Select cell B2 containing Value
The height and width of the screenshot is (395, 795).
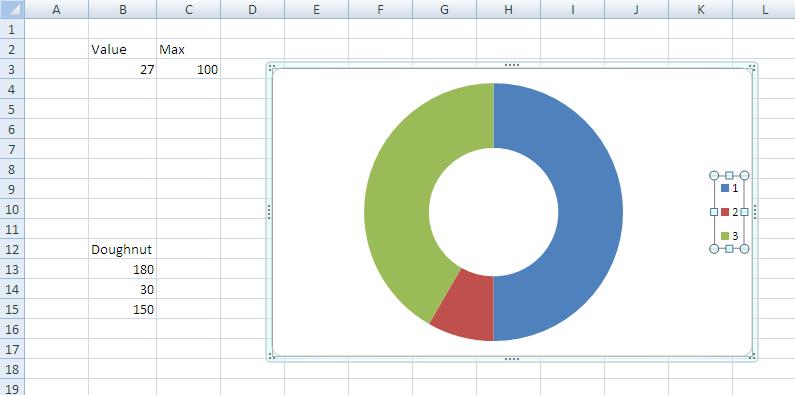coord(122,49)
